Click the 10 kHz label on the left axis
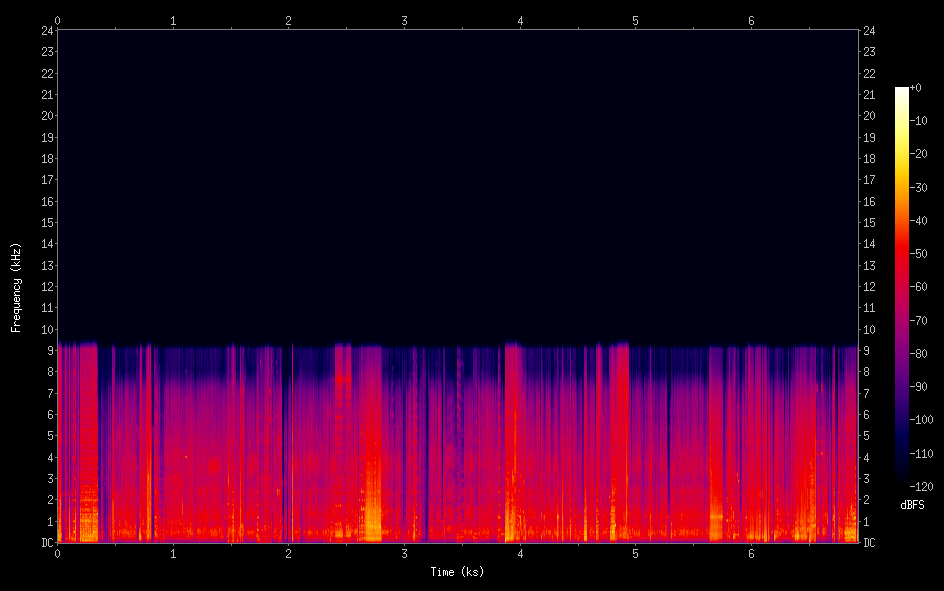This screenshot has width=944, height=591. click(46, 330)
